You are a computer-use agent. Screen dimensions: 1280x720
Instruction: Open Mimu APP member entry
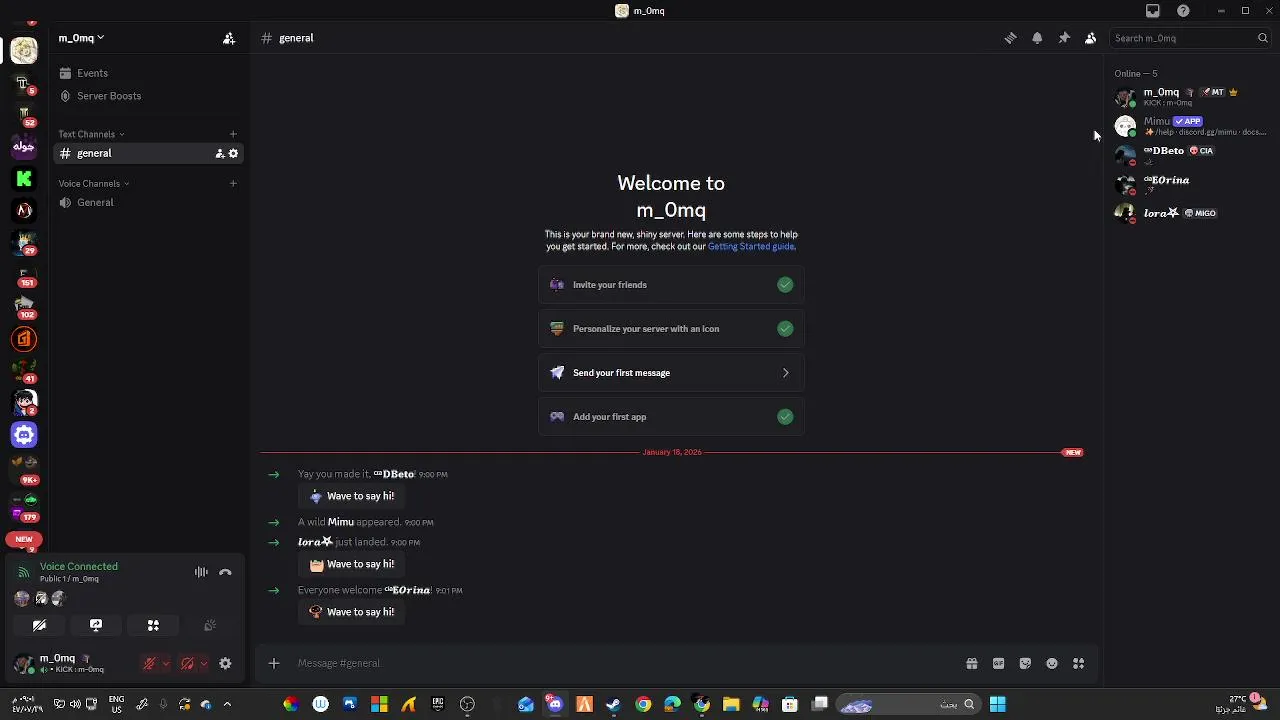[1191, 126]
